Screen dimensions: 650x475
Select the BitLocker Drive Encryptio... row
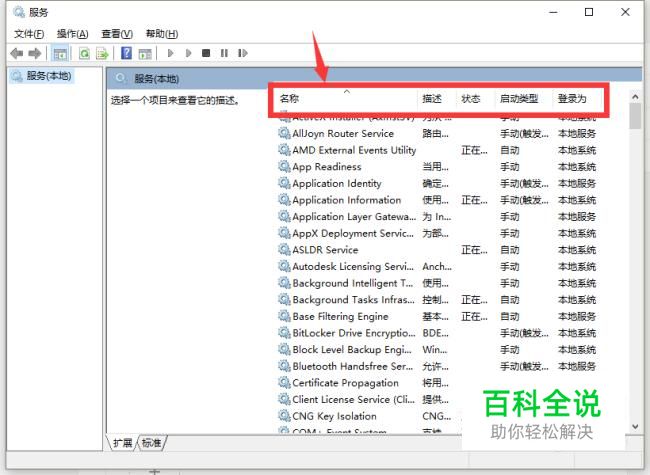438,333
